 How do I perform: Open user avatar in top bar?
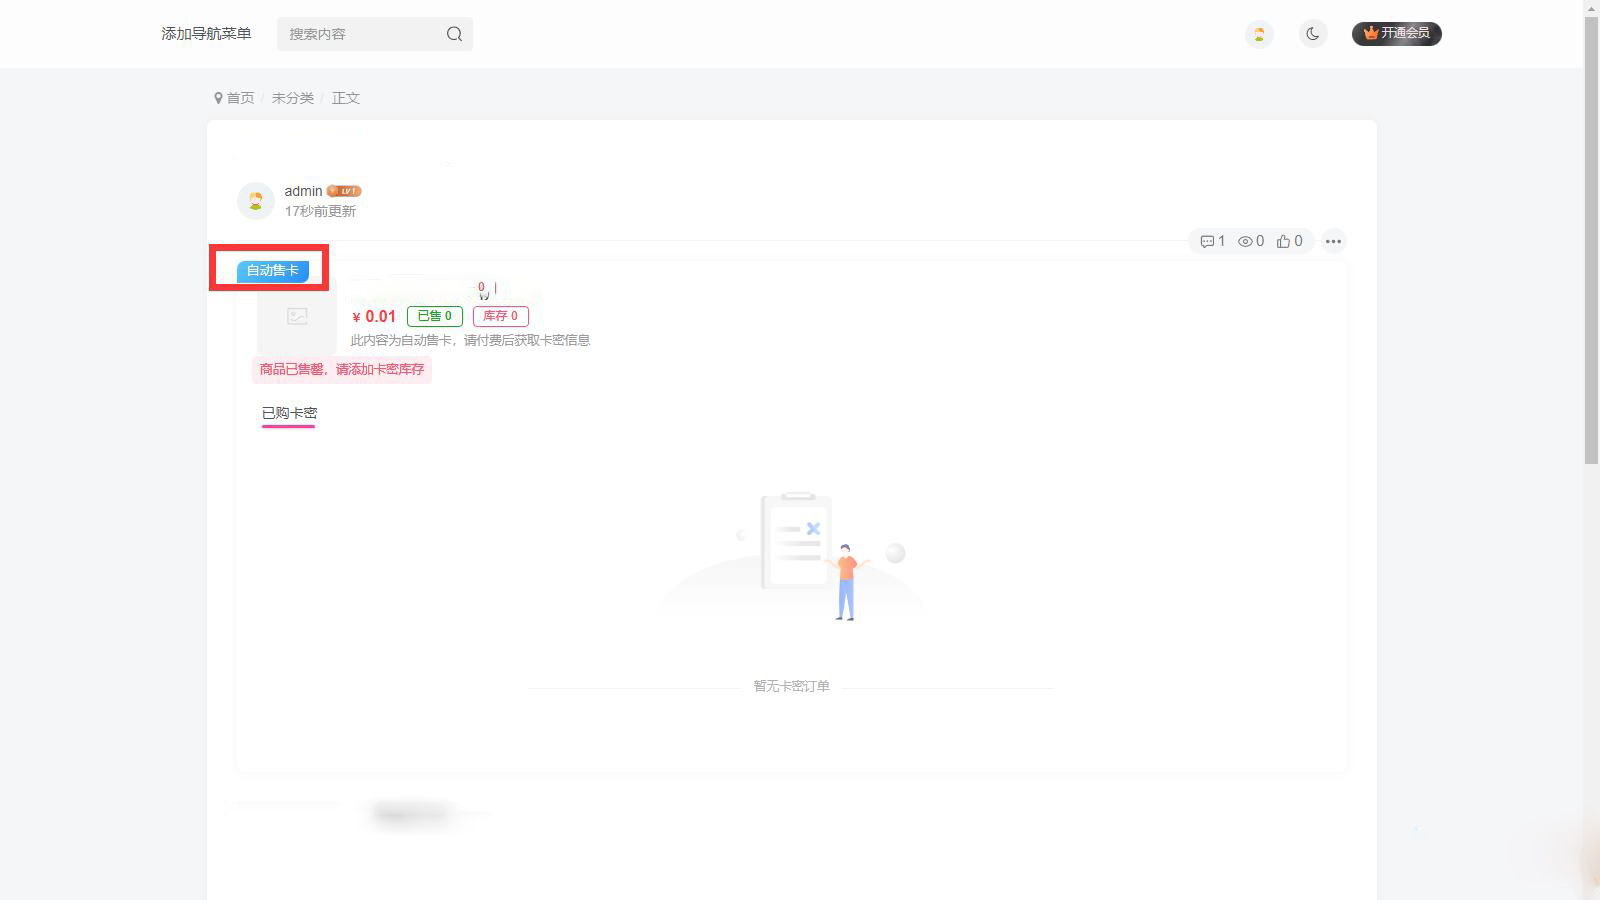point(1259,34)
